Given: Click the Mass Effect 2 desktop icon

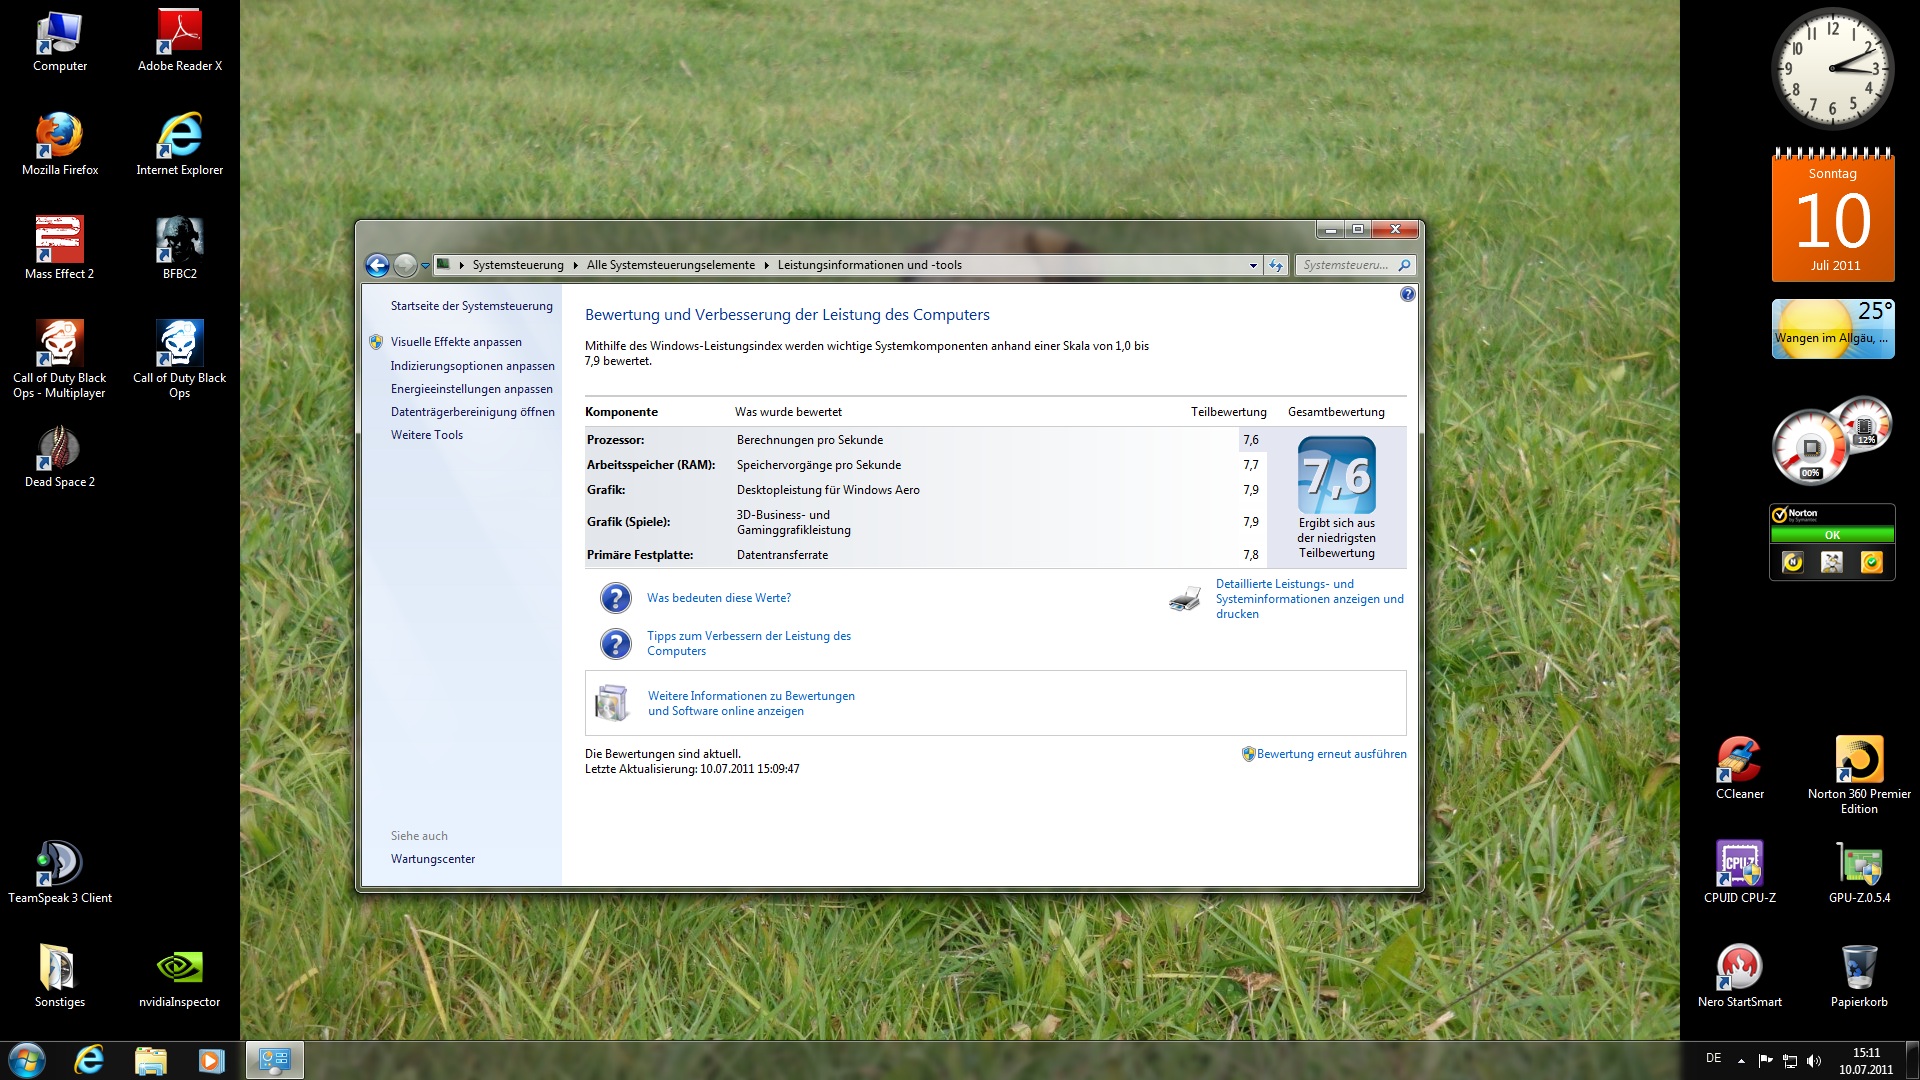Looking at the screenshot, I should [x=60, y=240].
